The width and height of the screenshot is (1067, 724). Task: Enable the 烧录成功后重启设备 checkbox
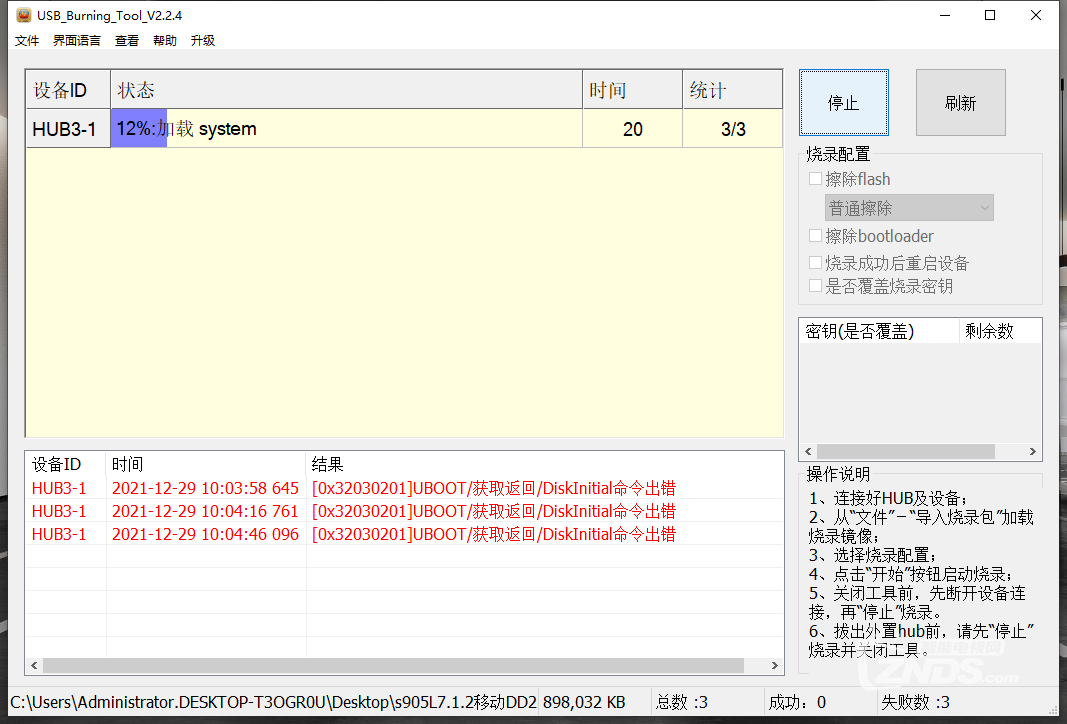tap(815, 262)
